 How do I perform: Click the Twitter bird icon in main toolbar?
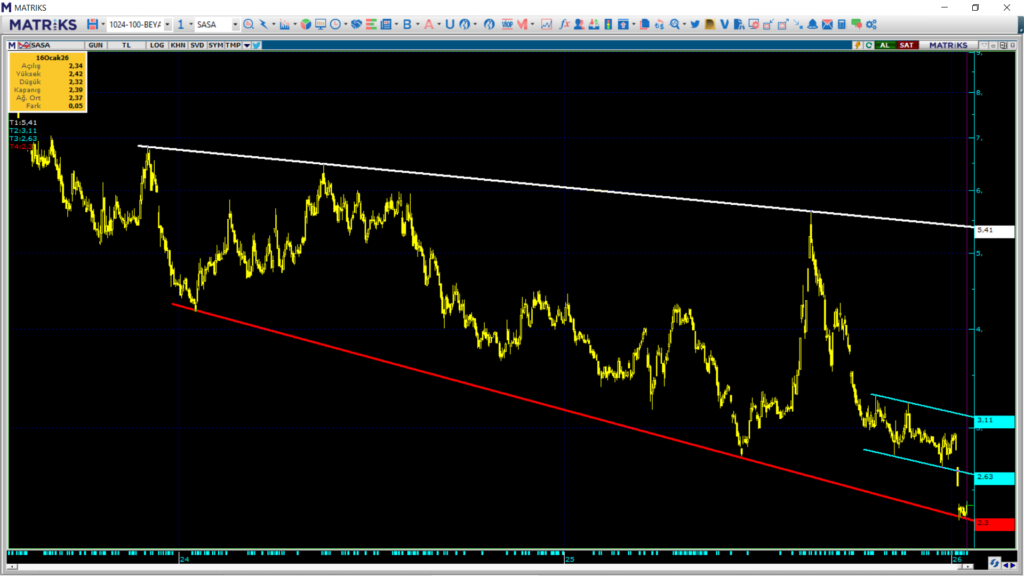(x=695, y=24)
